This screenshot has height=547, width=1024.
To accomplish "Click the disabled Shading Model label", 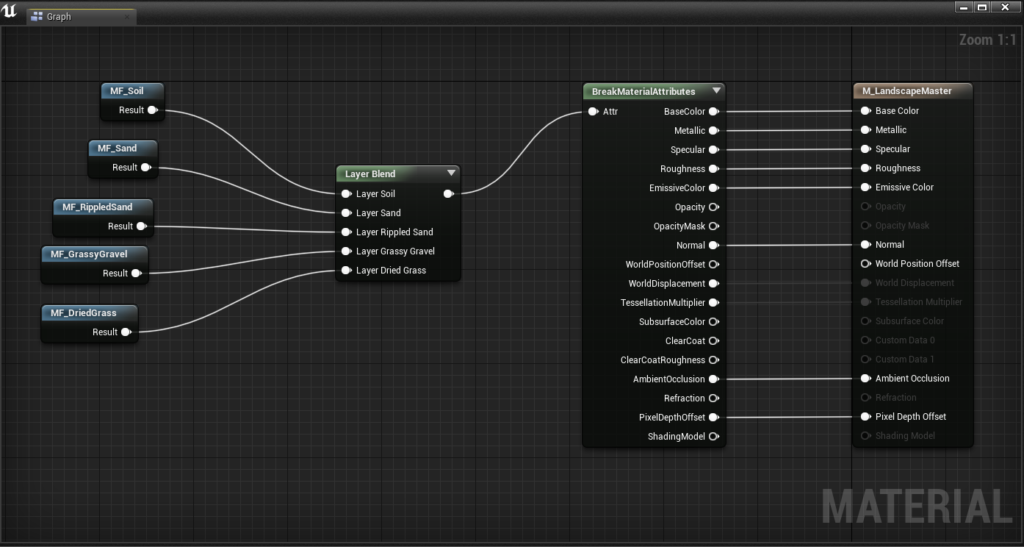I will 905,435.
